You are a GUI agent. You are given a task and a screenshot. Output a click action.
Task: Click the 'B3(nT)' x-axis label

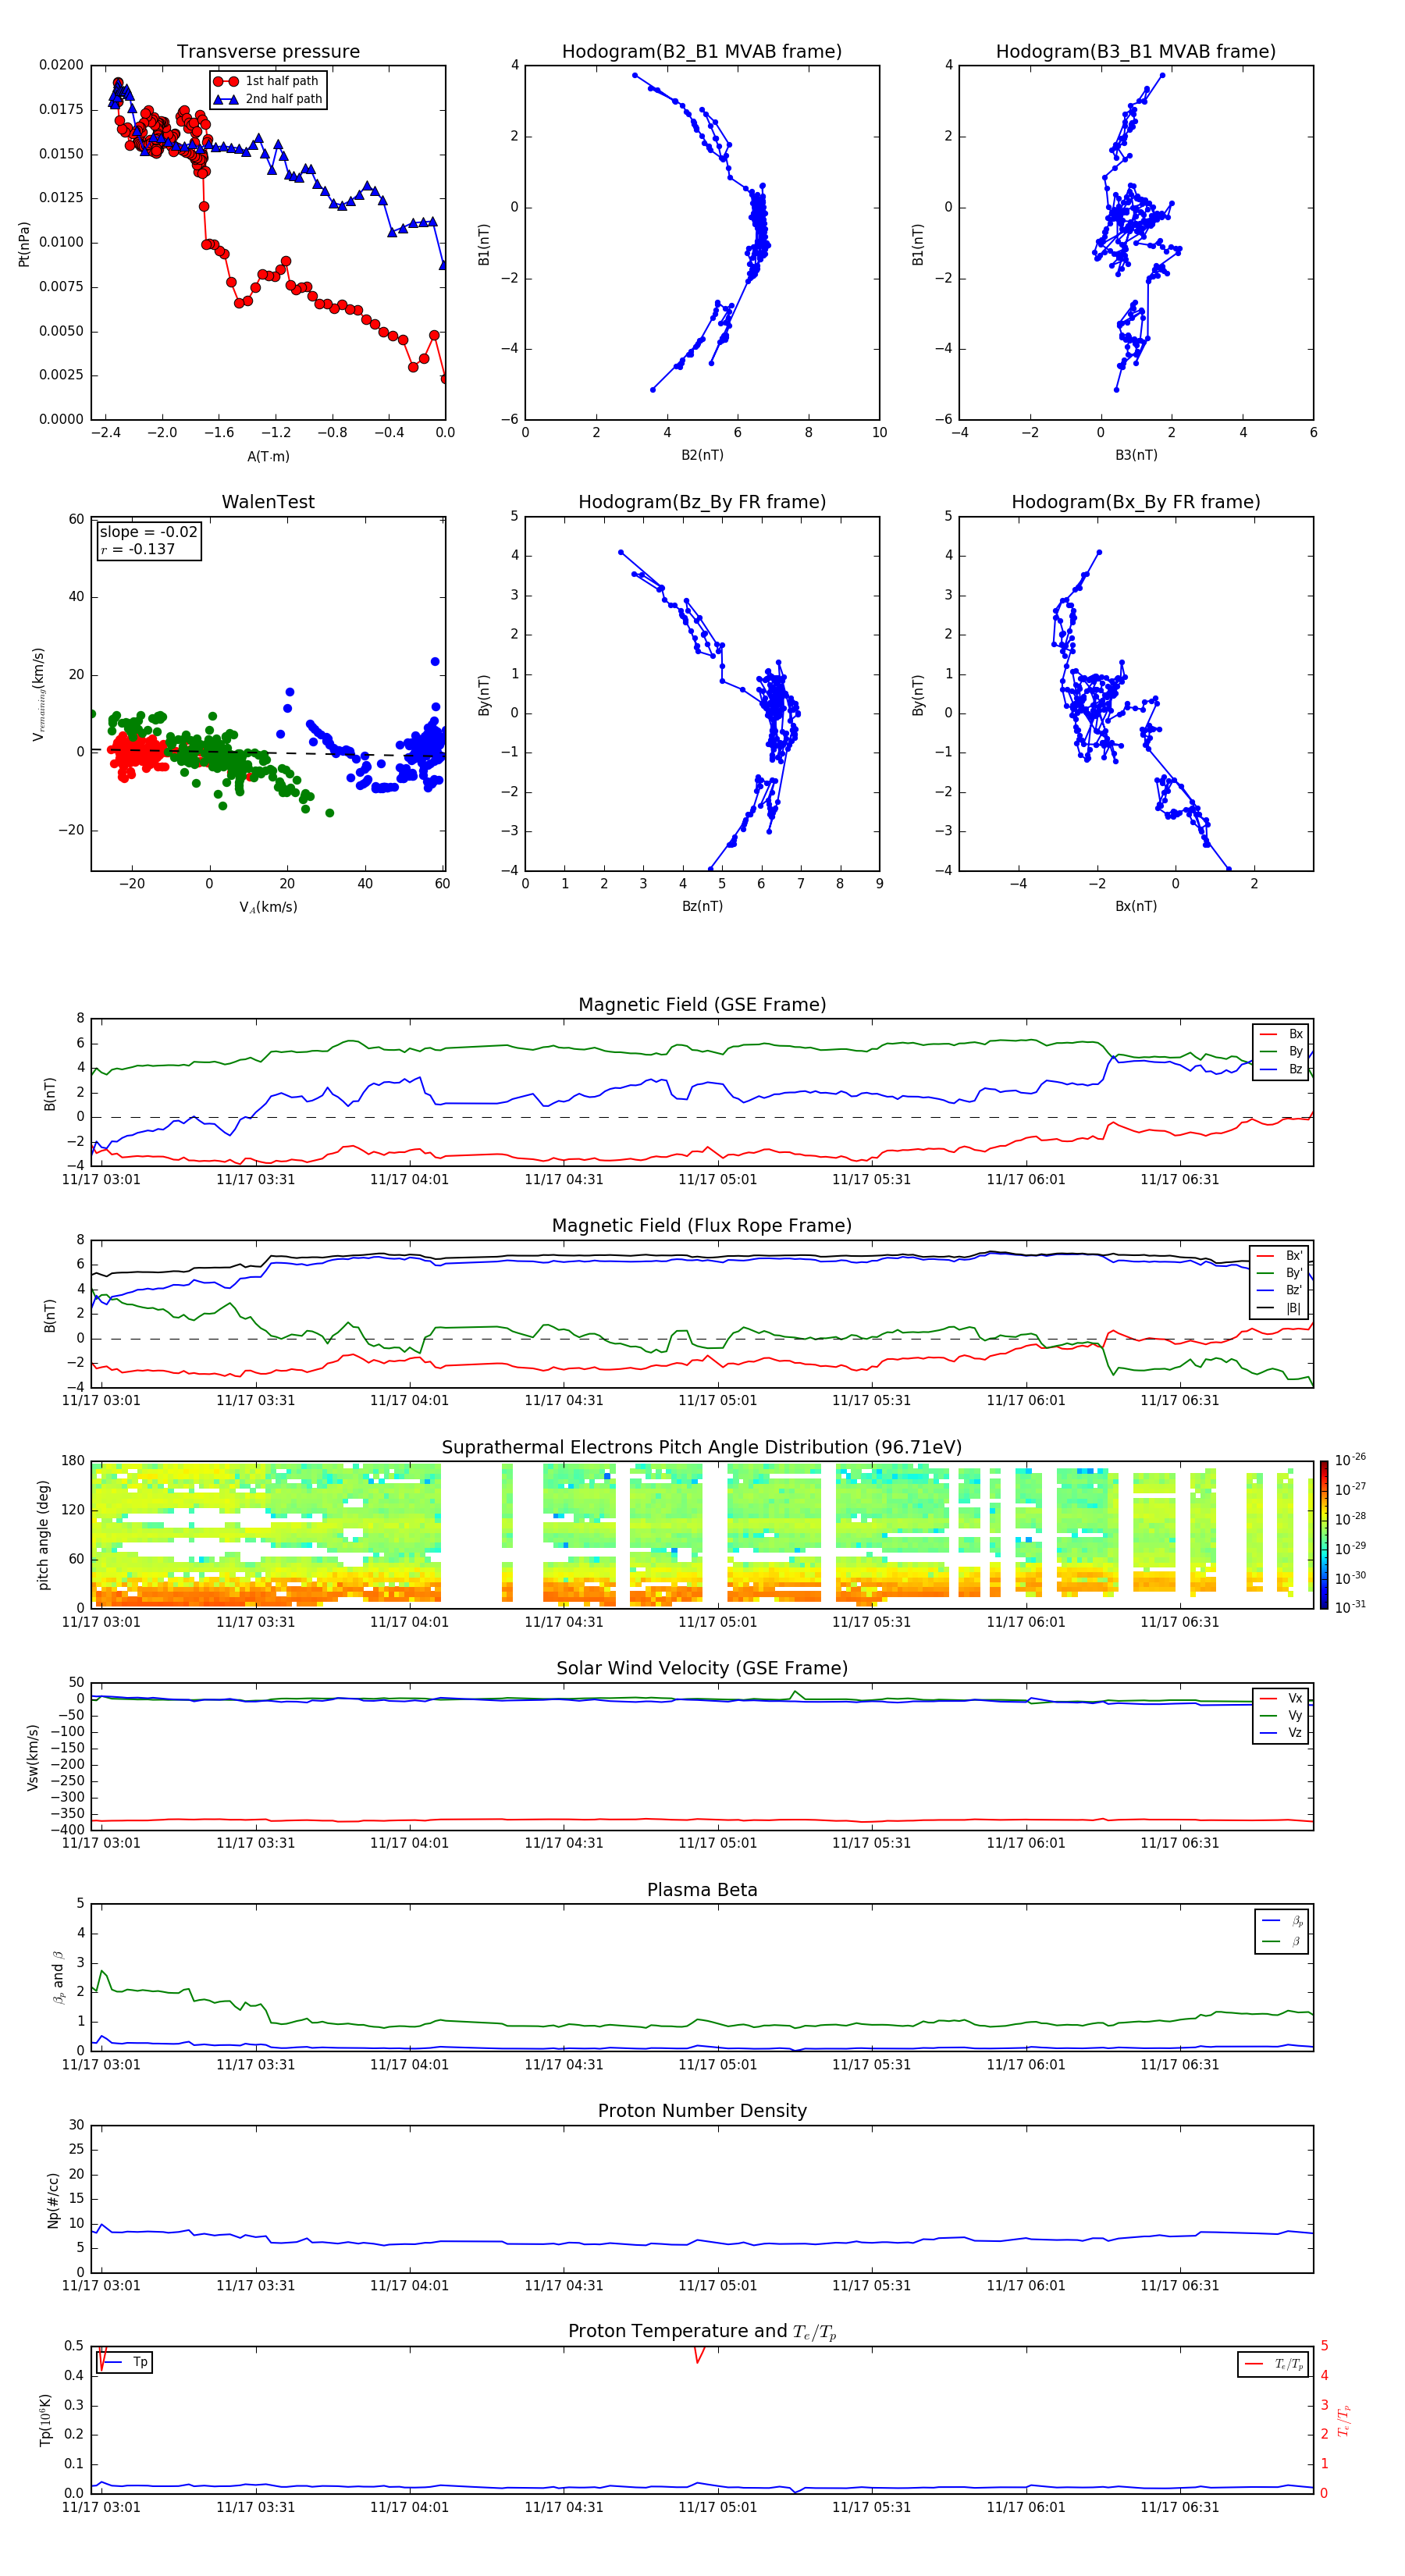[x=1136, y=455]
